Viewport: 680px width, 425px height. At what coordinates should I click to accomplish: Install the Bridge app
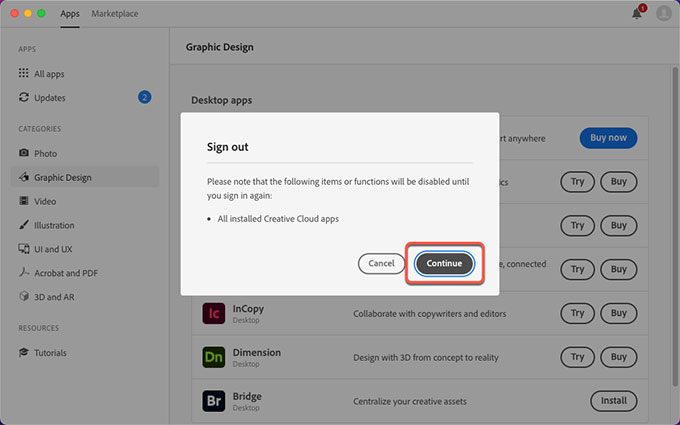tap(613, 401)
